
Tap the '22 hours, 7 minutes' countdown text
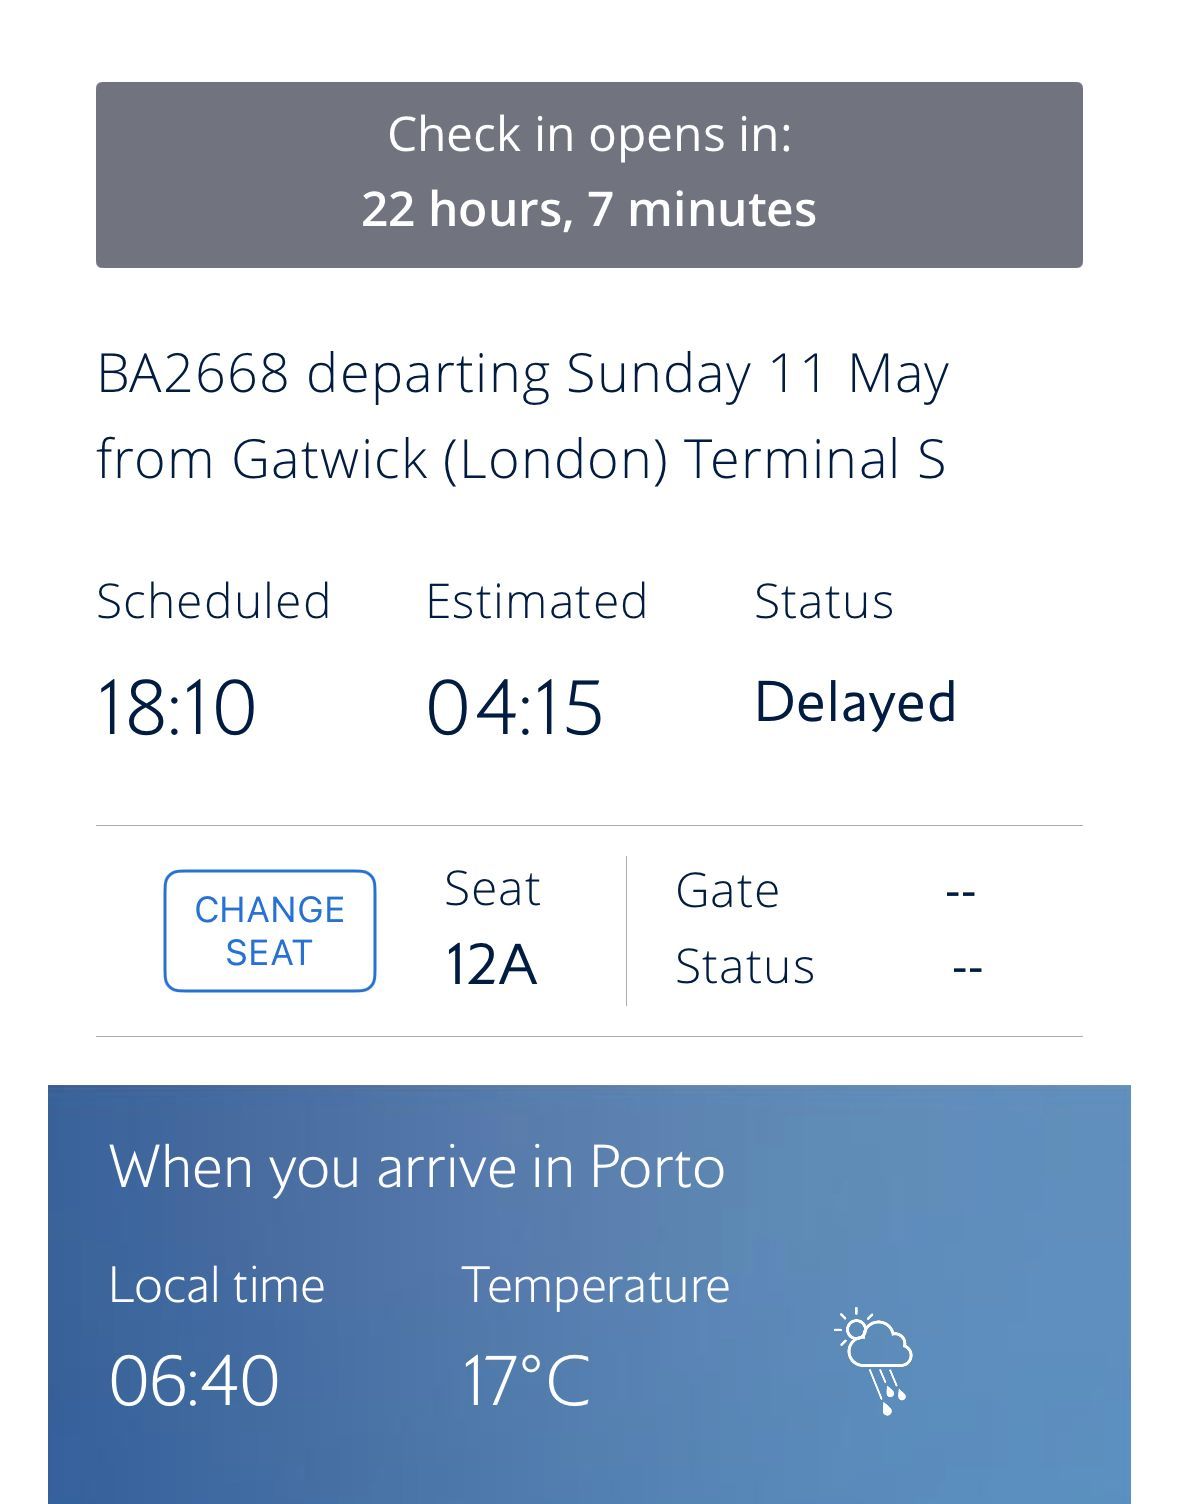click(589, 209)
